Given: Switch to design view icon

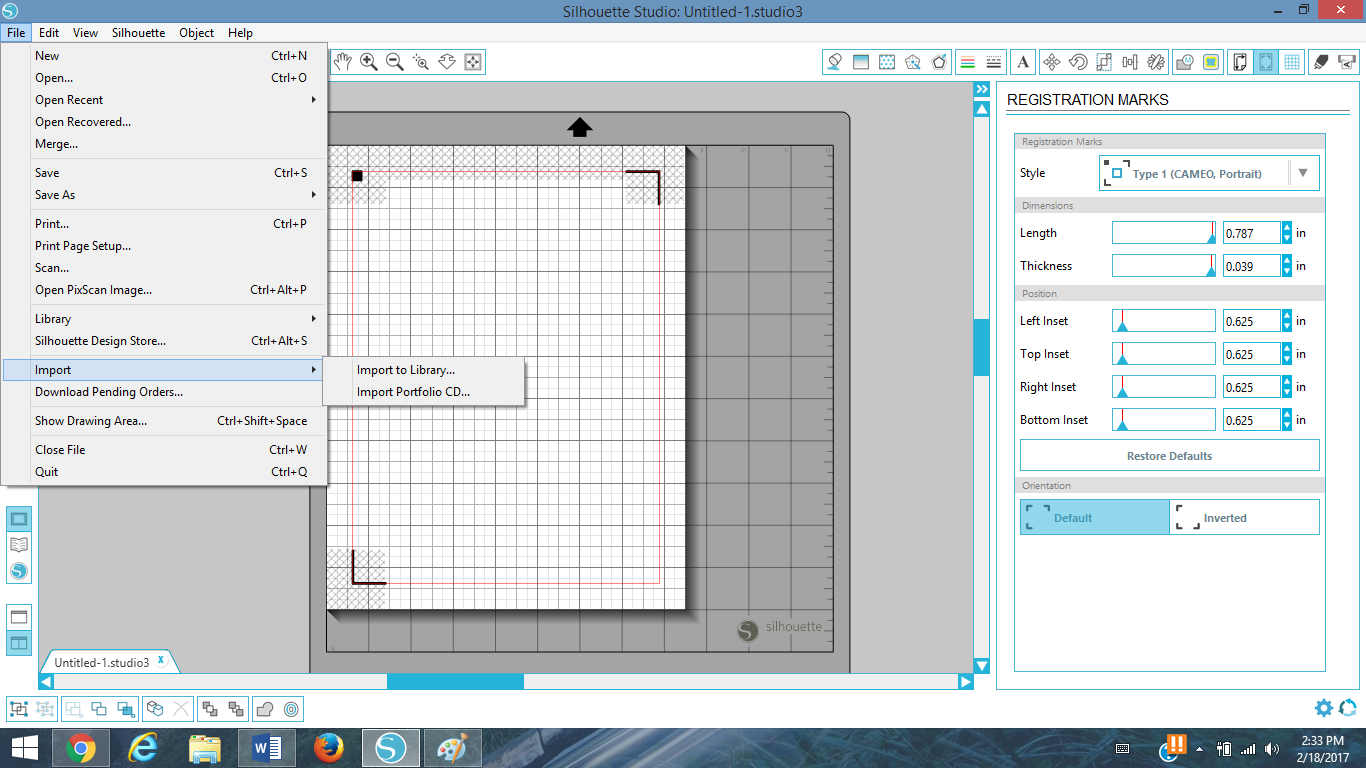Looking at the screenshot, I should (x=19, y=518).
